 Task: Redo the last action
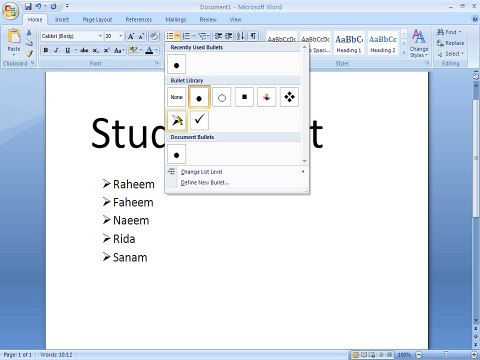click(x=53, y=6)
